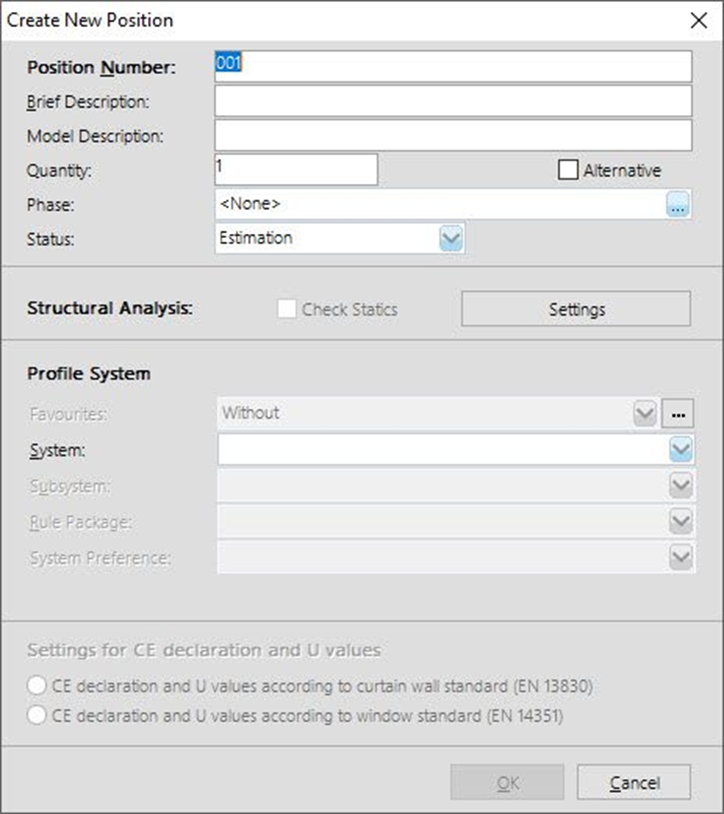Expand the Subsystem dropdown
The image size is (724, 814).
click(x=680, y=486)
